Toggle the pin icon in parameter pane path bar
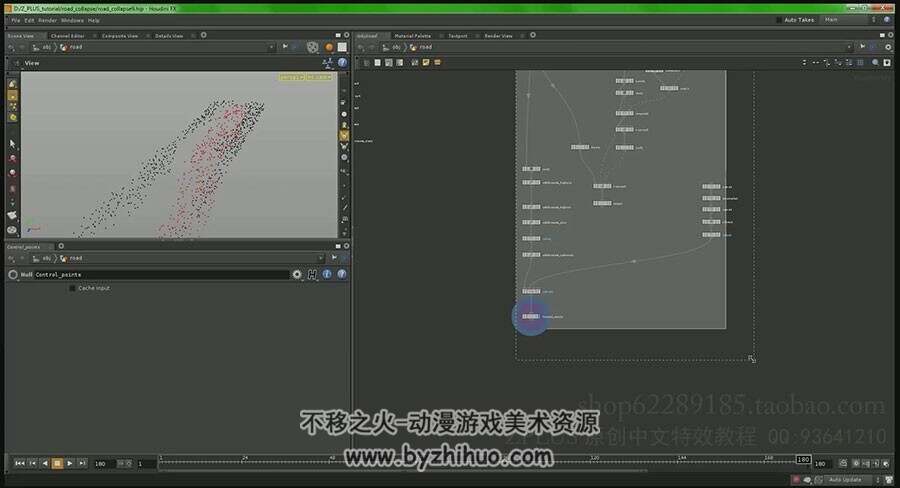 point(334,258)
